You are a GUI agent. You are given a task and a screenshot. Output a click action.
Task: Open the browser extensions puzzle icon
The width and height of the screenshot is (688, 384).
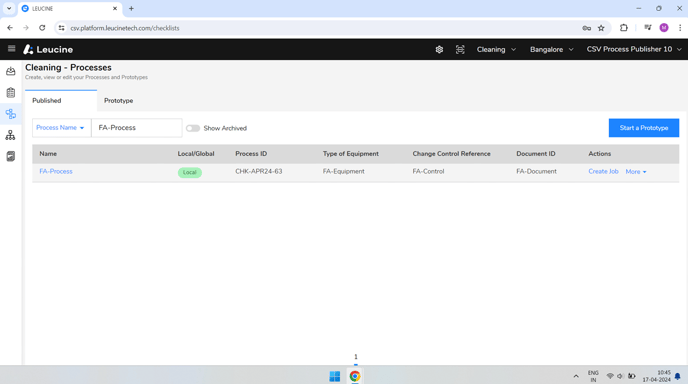coord(624,28)
